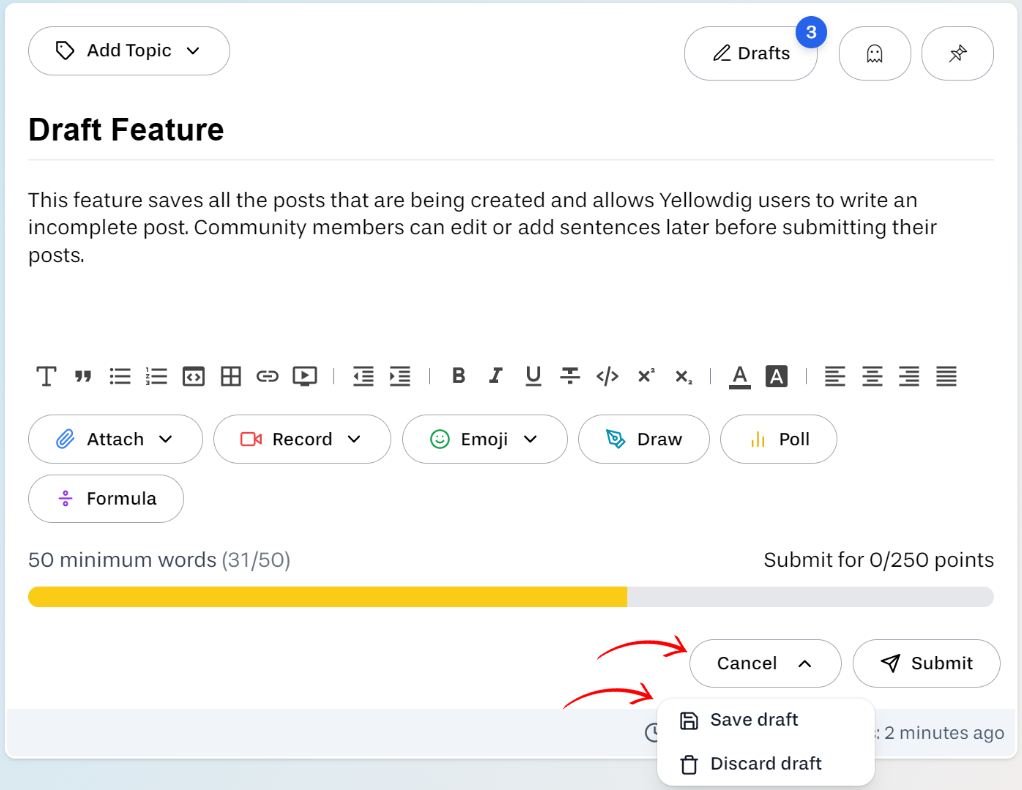Click the yellow word-count progress bar

click(x=327, y=597)
